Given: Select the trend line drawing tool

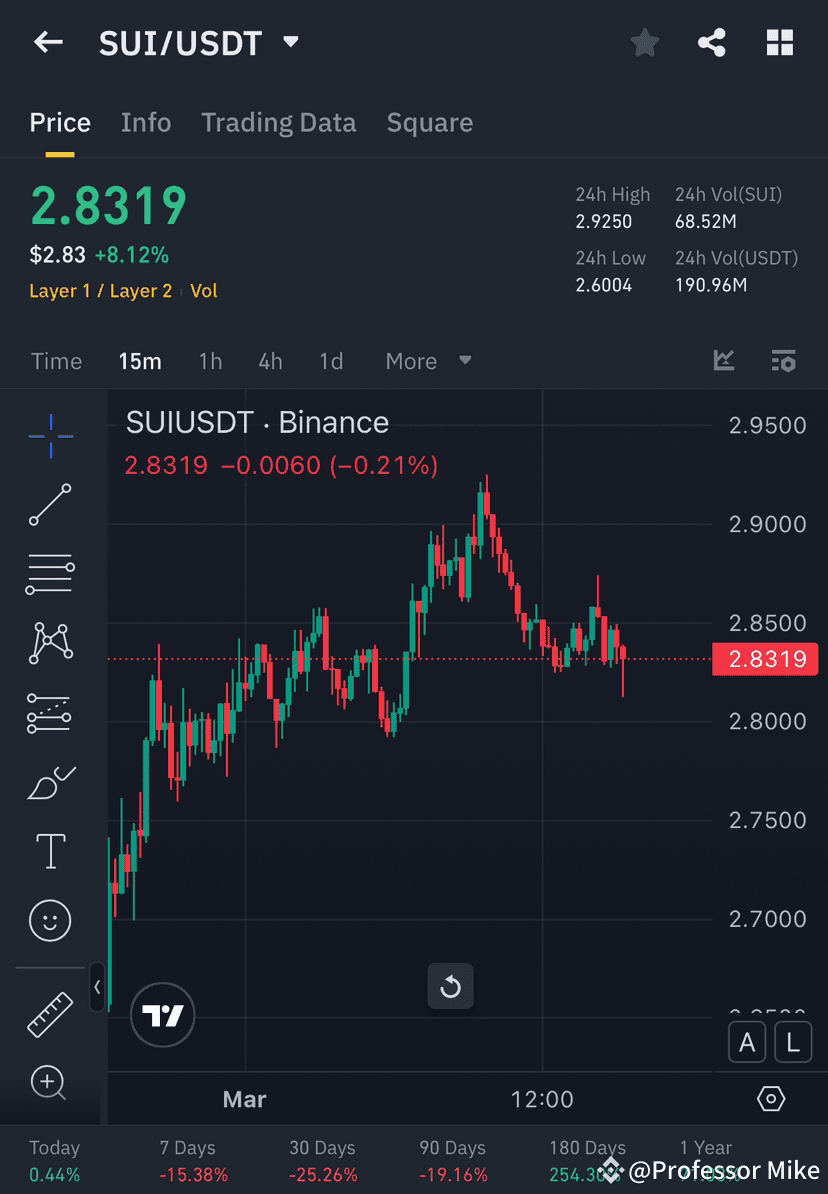Looking at the screenshot, I should pyautogui.click(x=50, y=505).
